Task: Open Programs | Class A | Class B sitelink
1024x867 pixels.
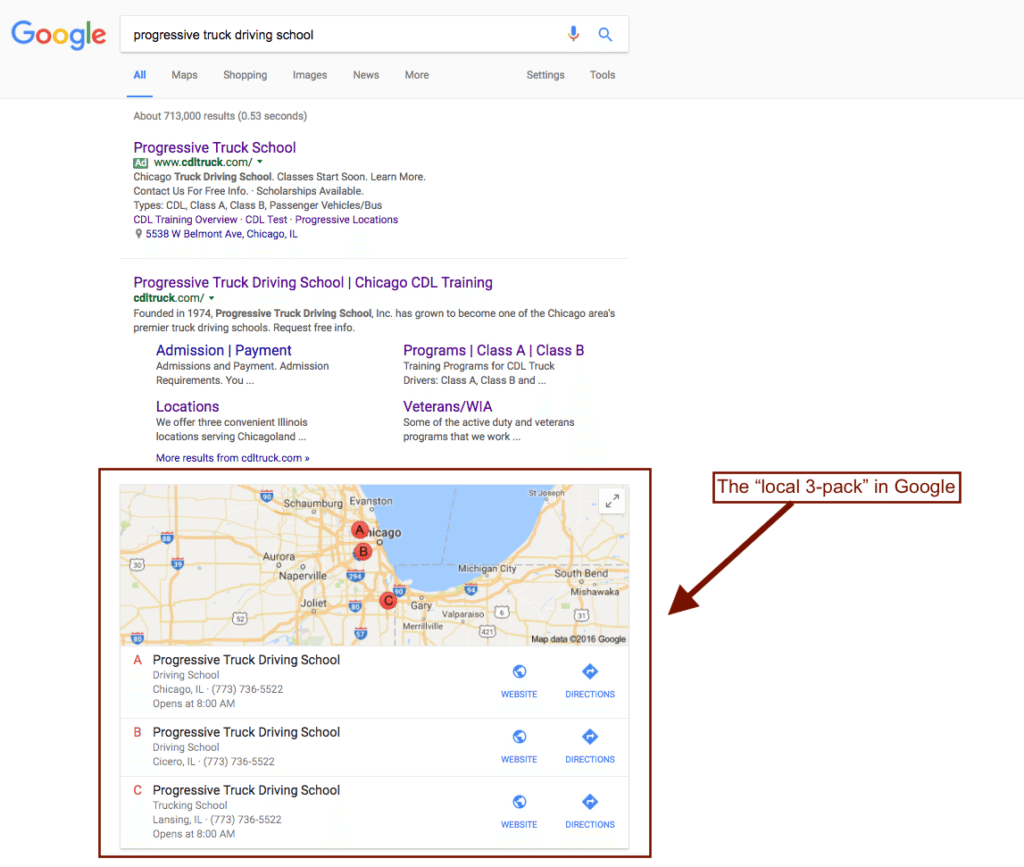Action: 493,351
